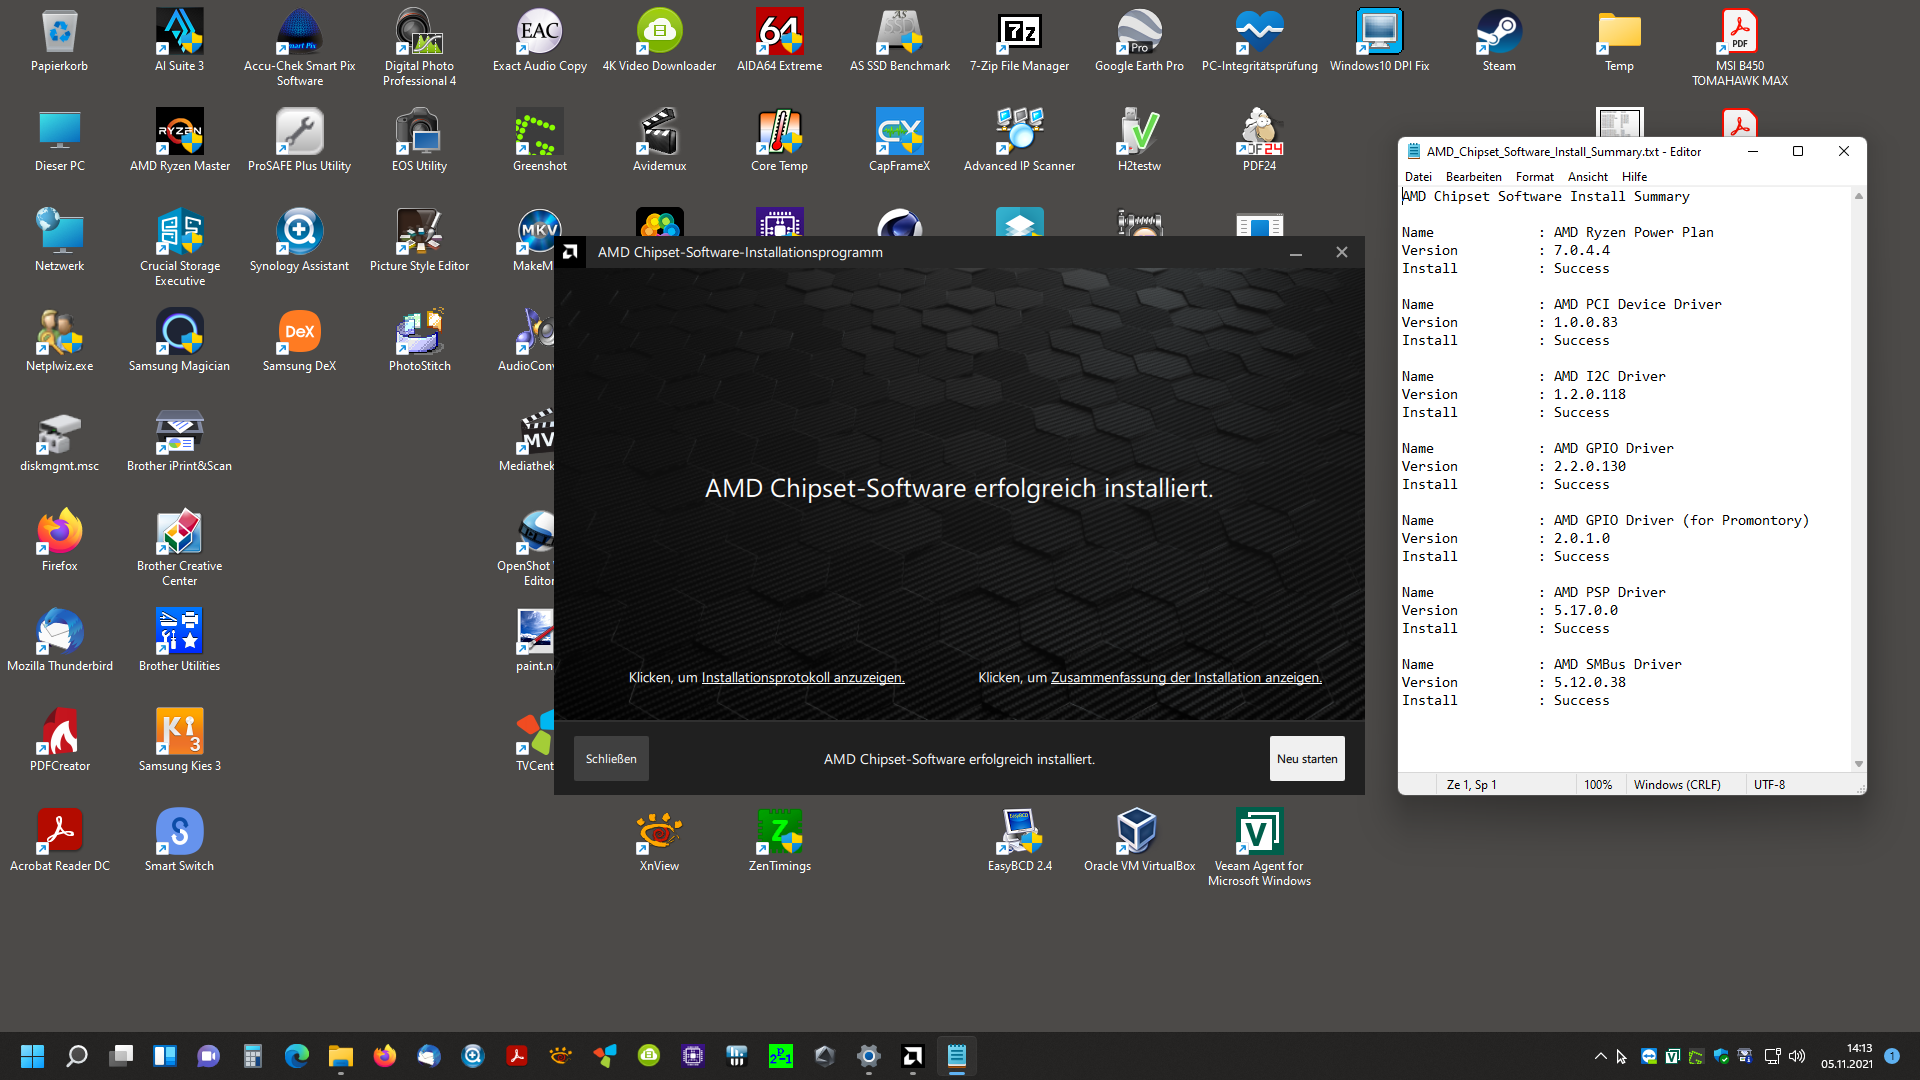This screenshot has height=1080, width=1920.
Task: Open AMD Ryzen Master desktop icon
Action: click(x=180, y=132)
